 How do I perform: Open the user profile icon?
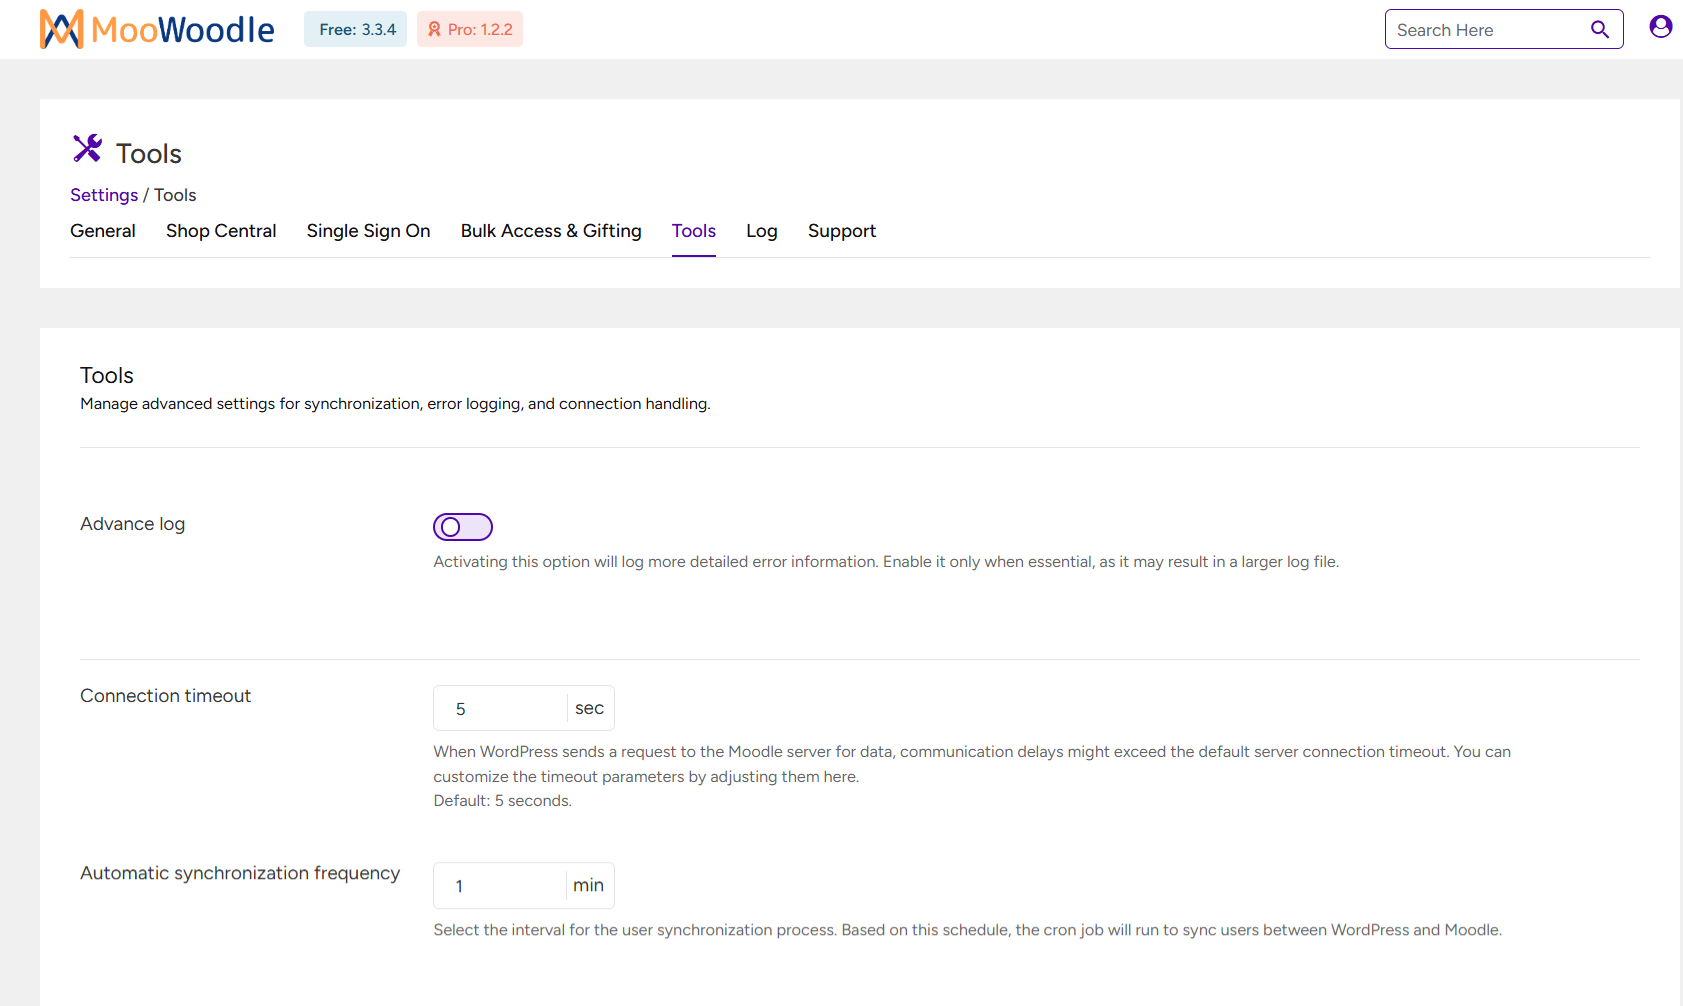[1660, 27]
